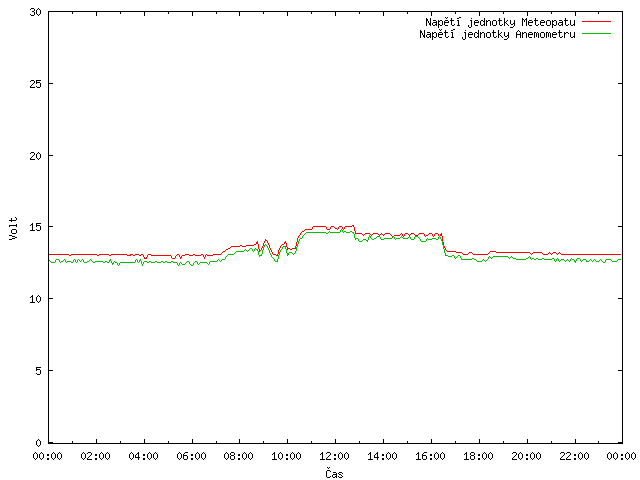Click the y-axis value 5
Image resolution: width=640 pixels, height=480 pixels.
point(38,371)
